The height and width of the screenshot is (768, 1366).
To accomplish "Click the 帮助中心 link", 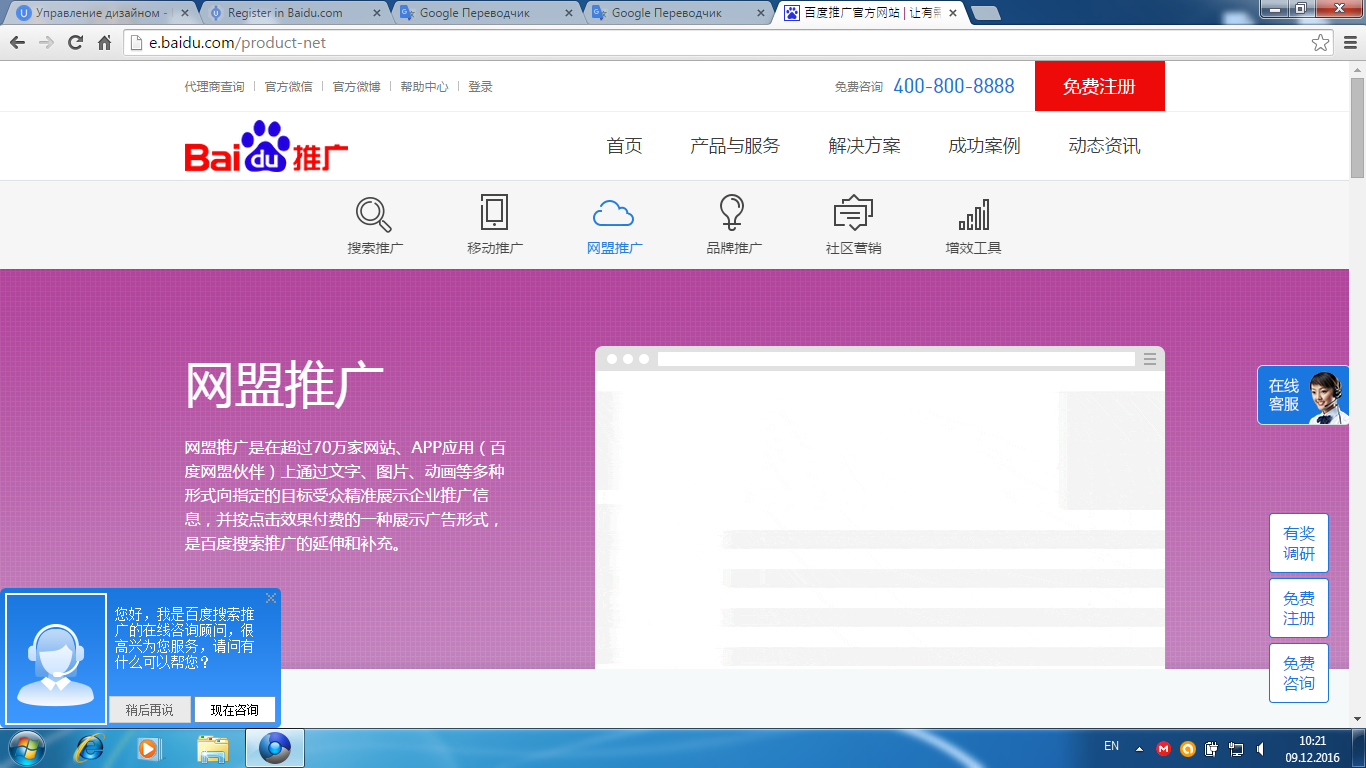I will coord(425,87).
